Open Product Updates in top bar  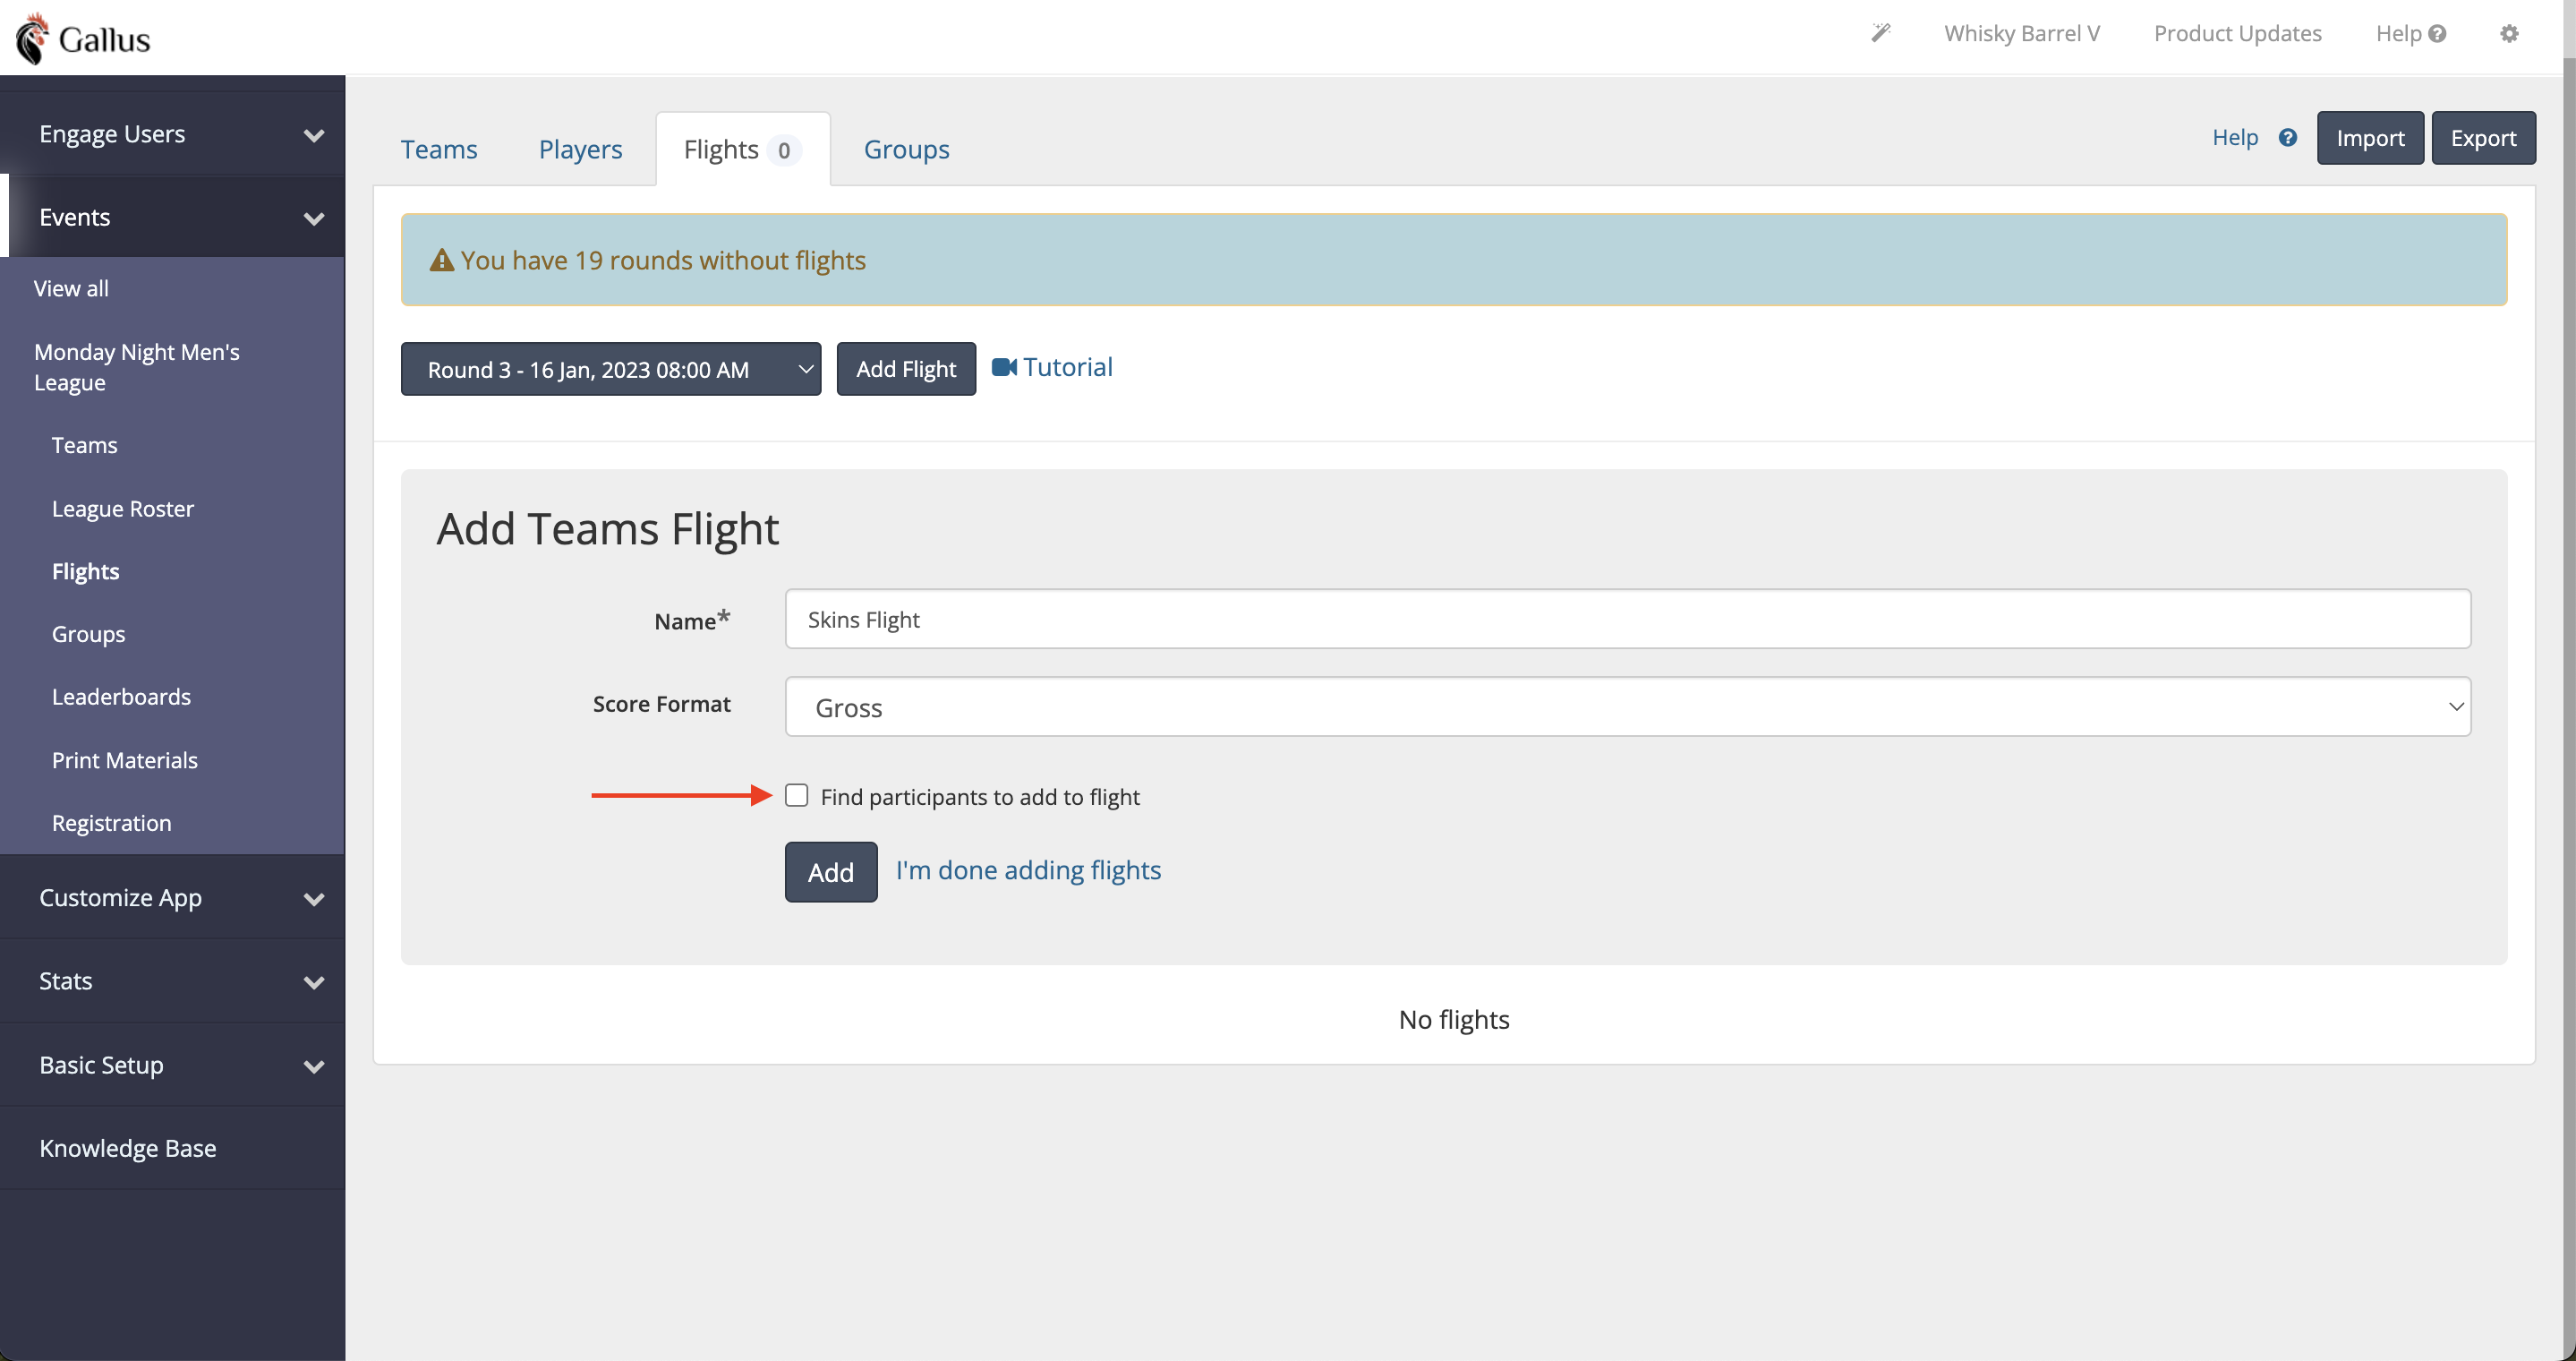point(2237,33)
